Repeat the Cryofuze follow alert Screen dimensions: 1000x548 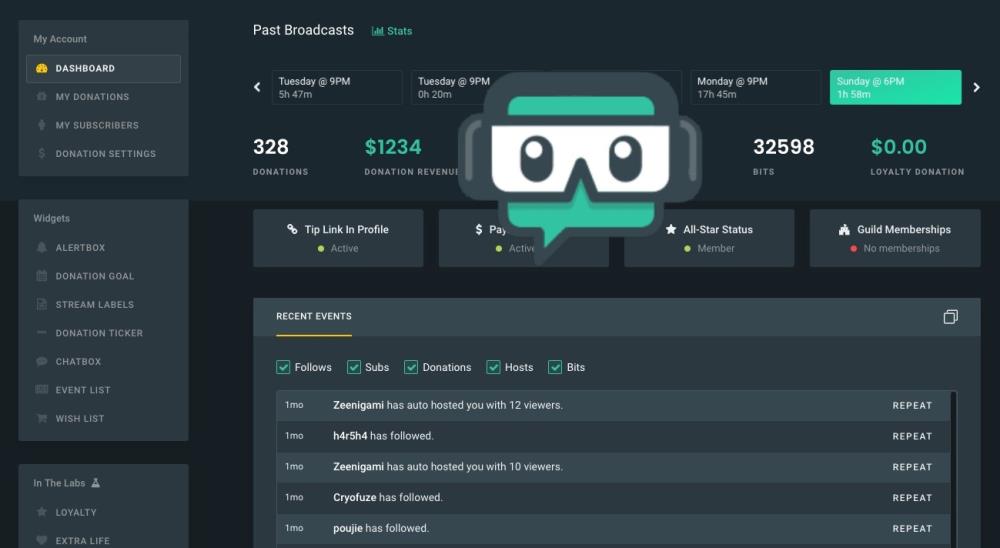coord(912,498)
